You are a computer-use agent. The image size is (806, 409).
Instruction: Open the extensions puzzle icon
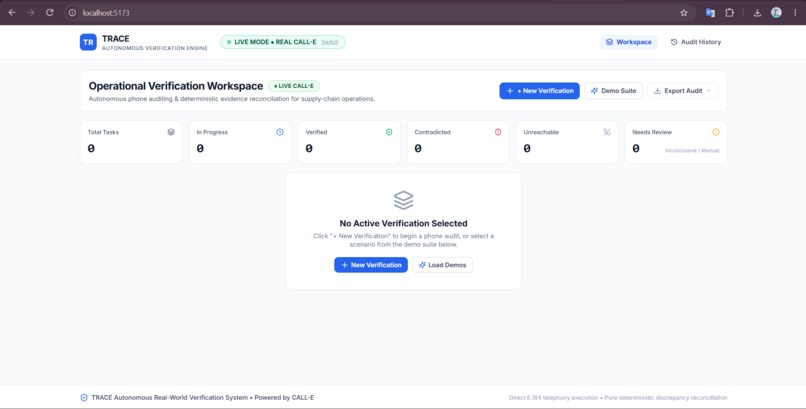(729, 13)
